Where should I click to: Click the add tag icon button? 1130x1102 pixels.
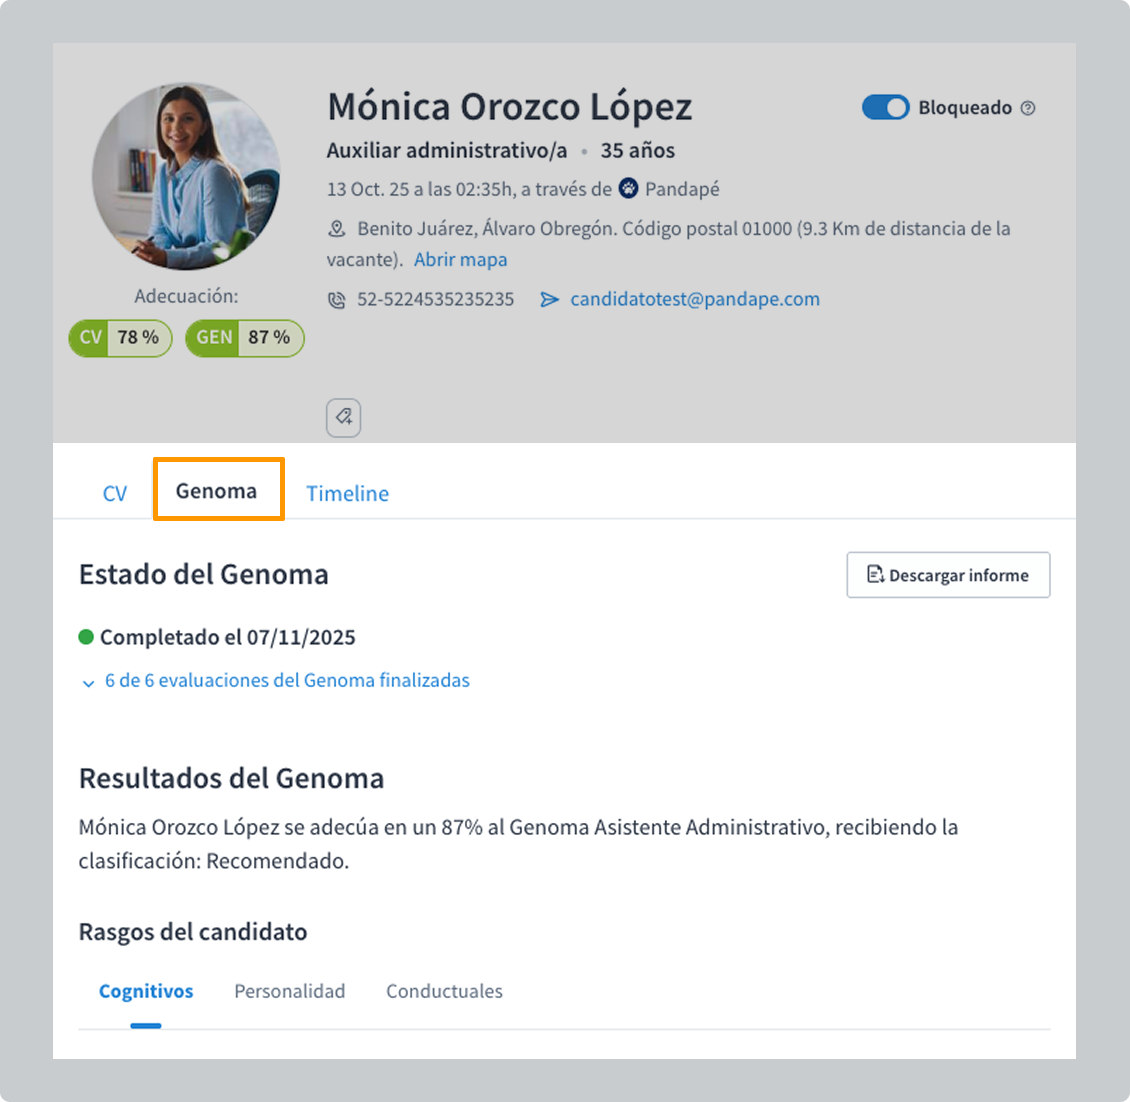[343, 417]
